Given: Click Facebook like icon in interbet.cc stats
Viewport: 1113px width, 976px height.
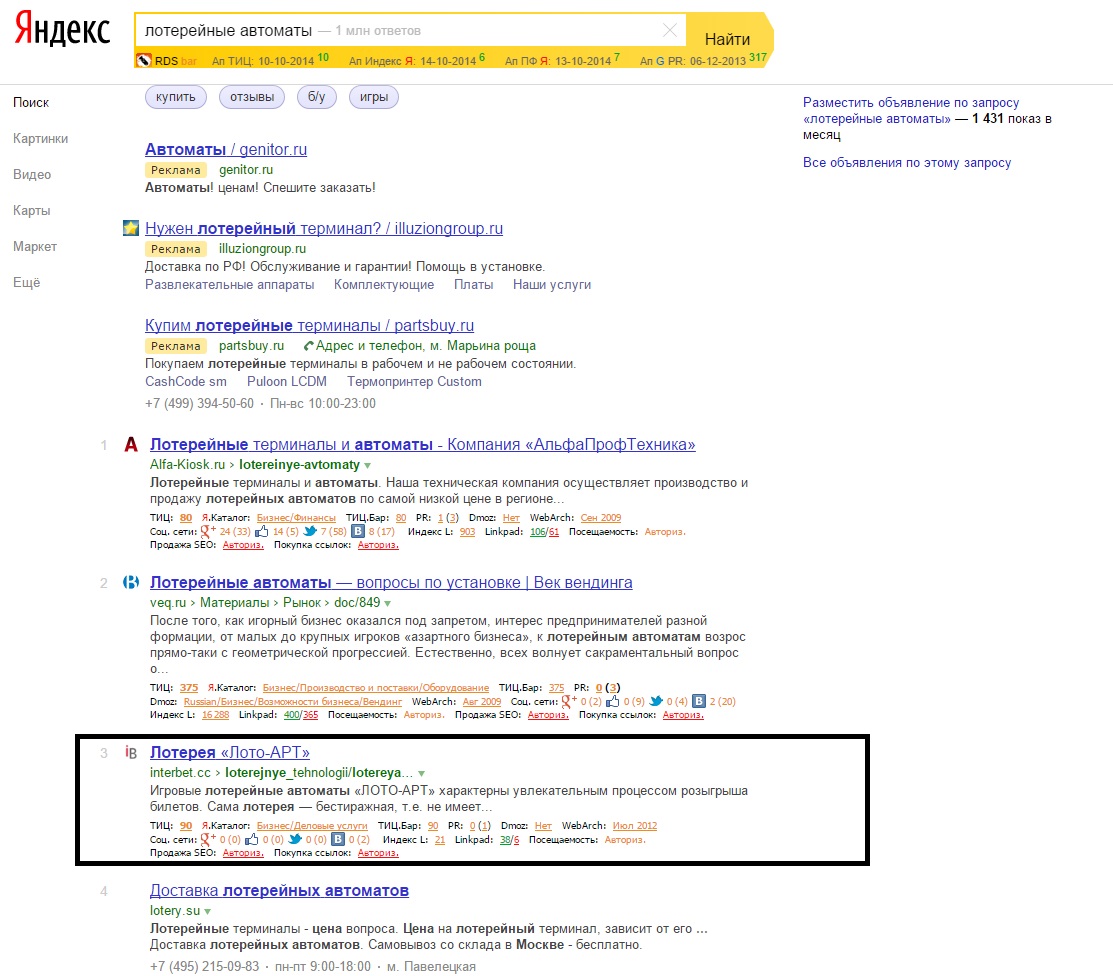Looking at the screenshot, I should [251, 839].
